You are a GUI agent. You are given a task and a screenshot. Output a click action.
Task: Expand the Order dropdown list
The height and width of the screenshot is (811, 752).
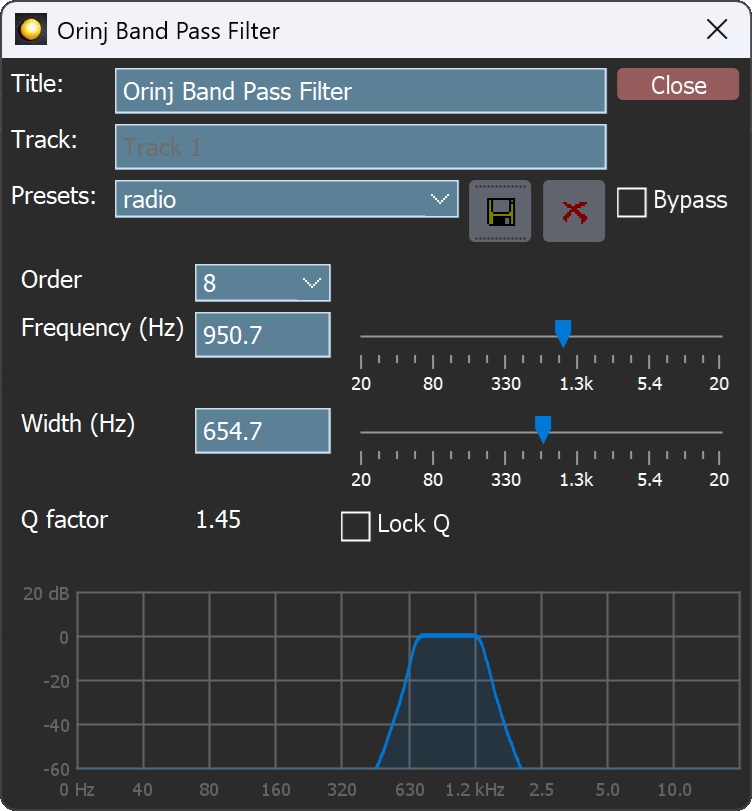click(x=262, y=283)
